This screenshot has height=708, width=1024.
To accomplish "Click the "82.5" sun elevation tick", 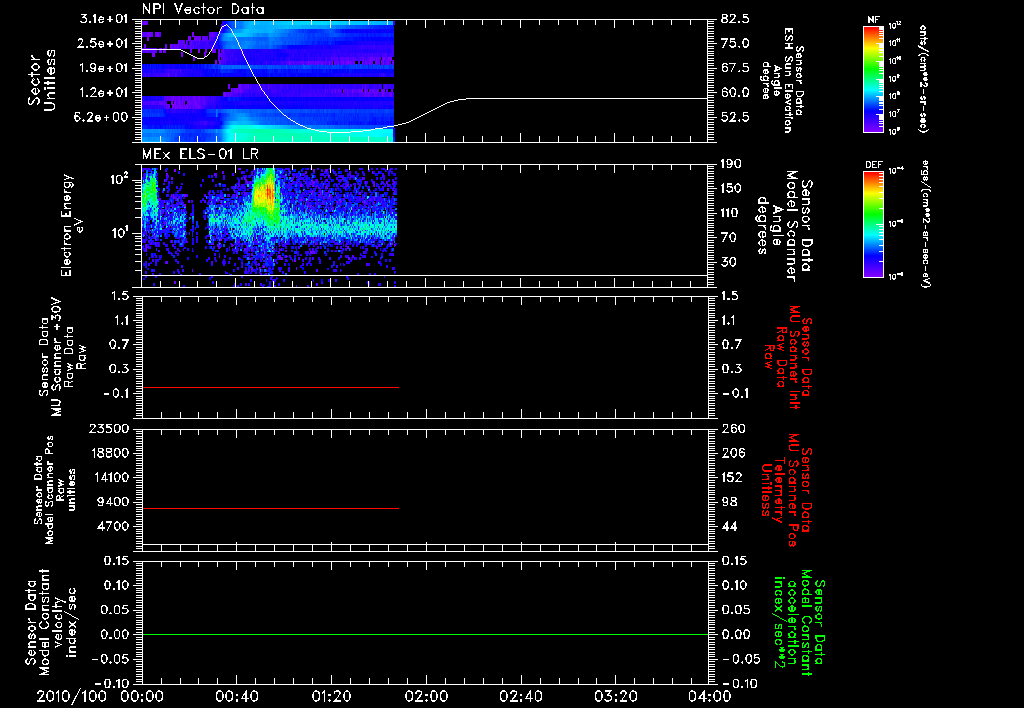I will tap(735, 19).
